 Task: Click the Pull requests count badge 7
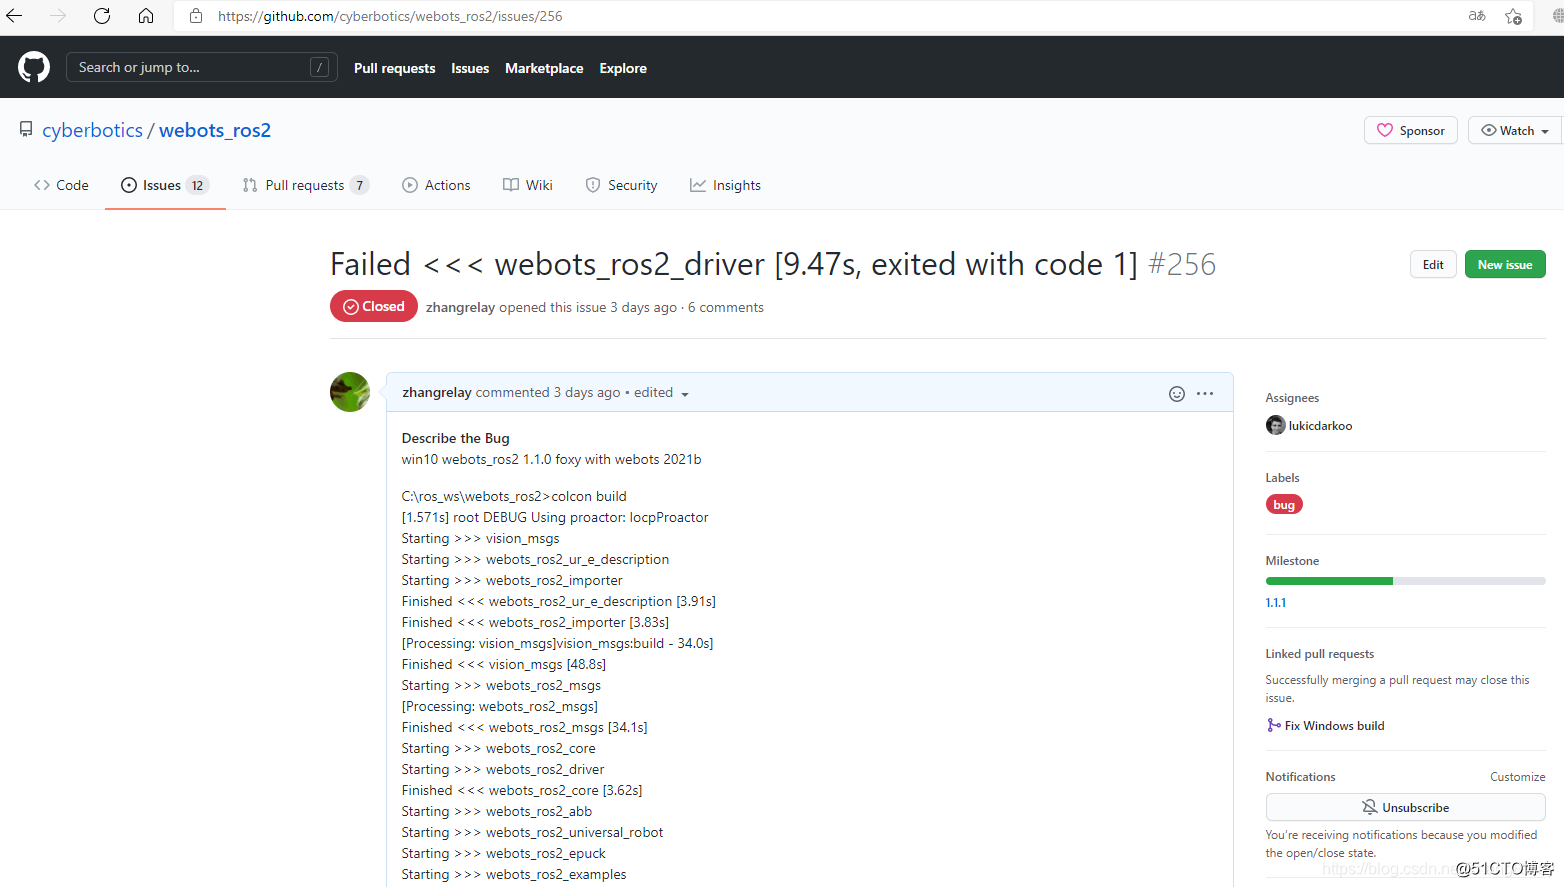[x=359, y=185]
